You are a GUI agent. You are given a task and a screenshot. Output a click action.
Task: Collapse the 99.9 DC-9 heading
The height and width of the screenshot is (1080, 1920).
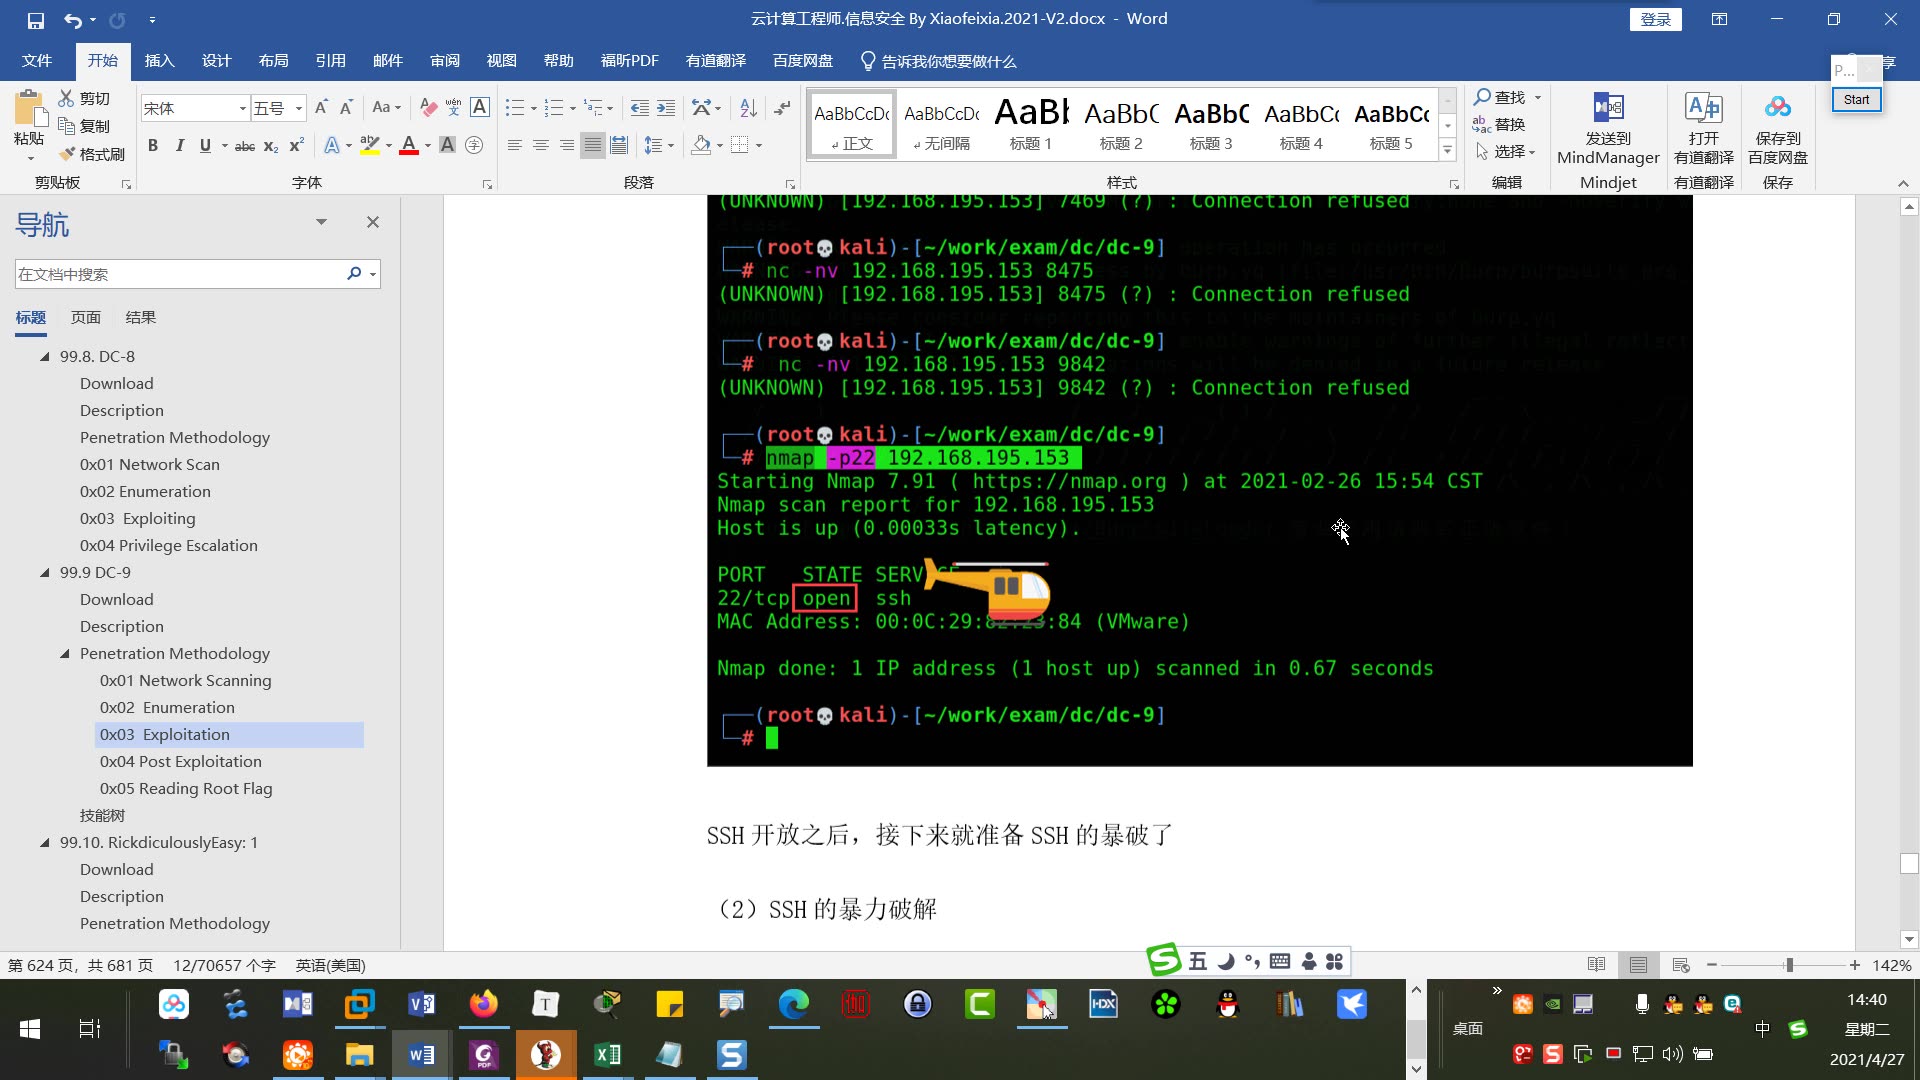pyautogui.click(x=45, y=573)
